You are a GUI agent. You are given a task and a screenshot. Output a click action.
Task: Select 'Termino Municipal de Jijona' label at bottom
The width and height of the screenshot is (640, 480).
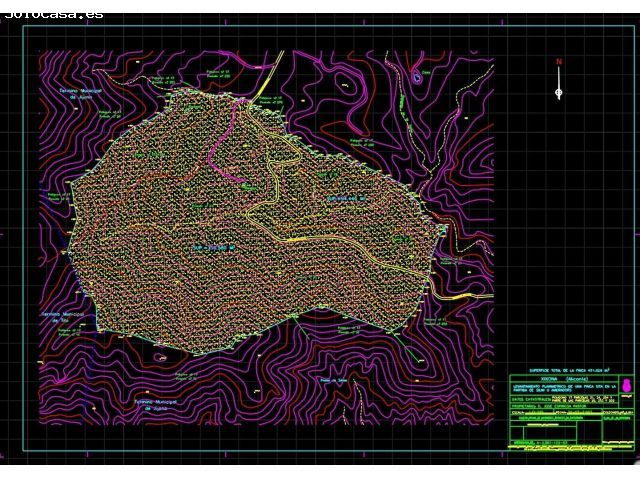point(156,404)
